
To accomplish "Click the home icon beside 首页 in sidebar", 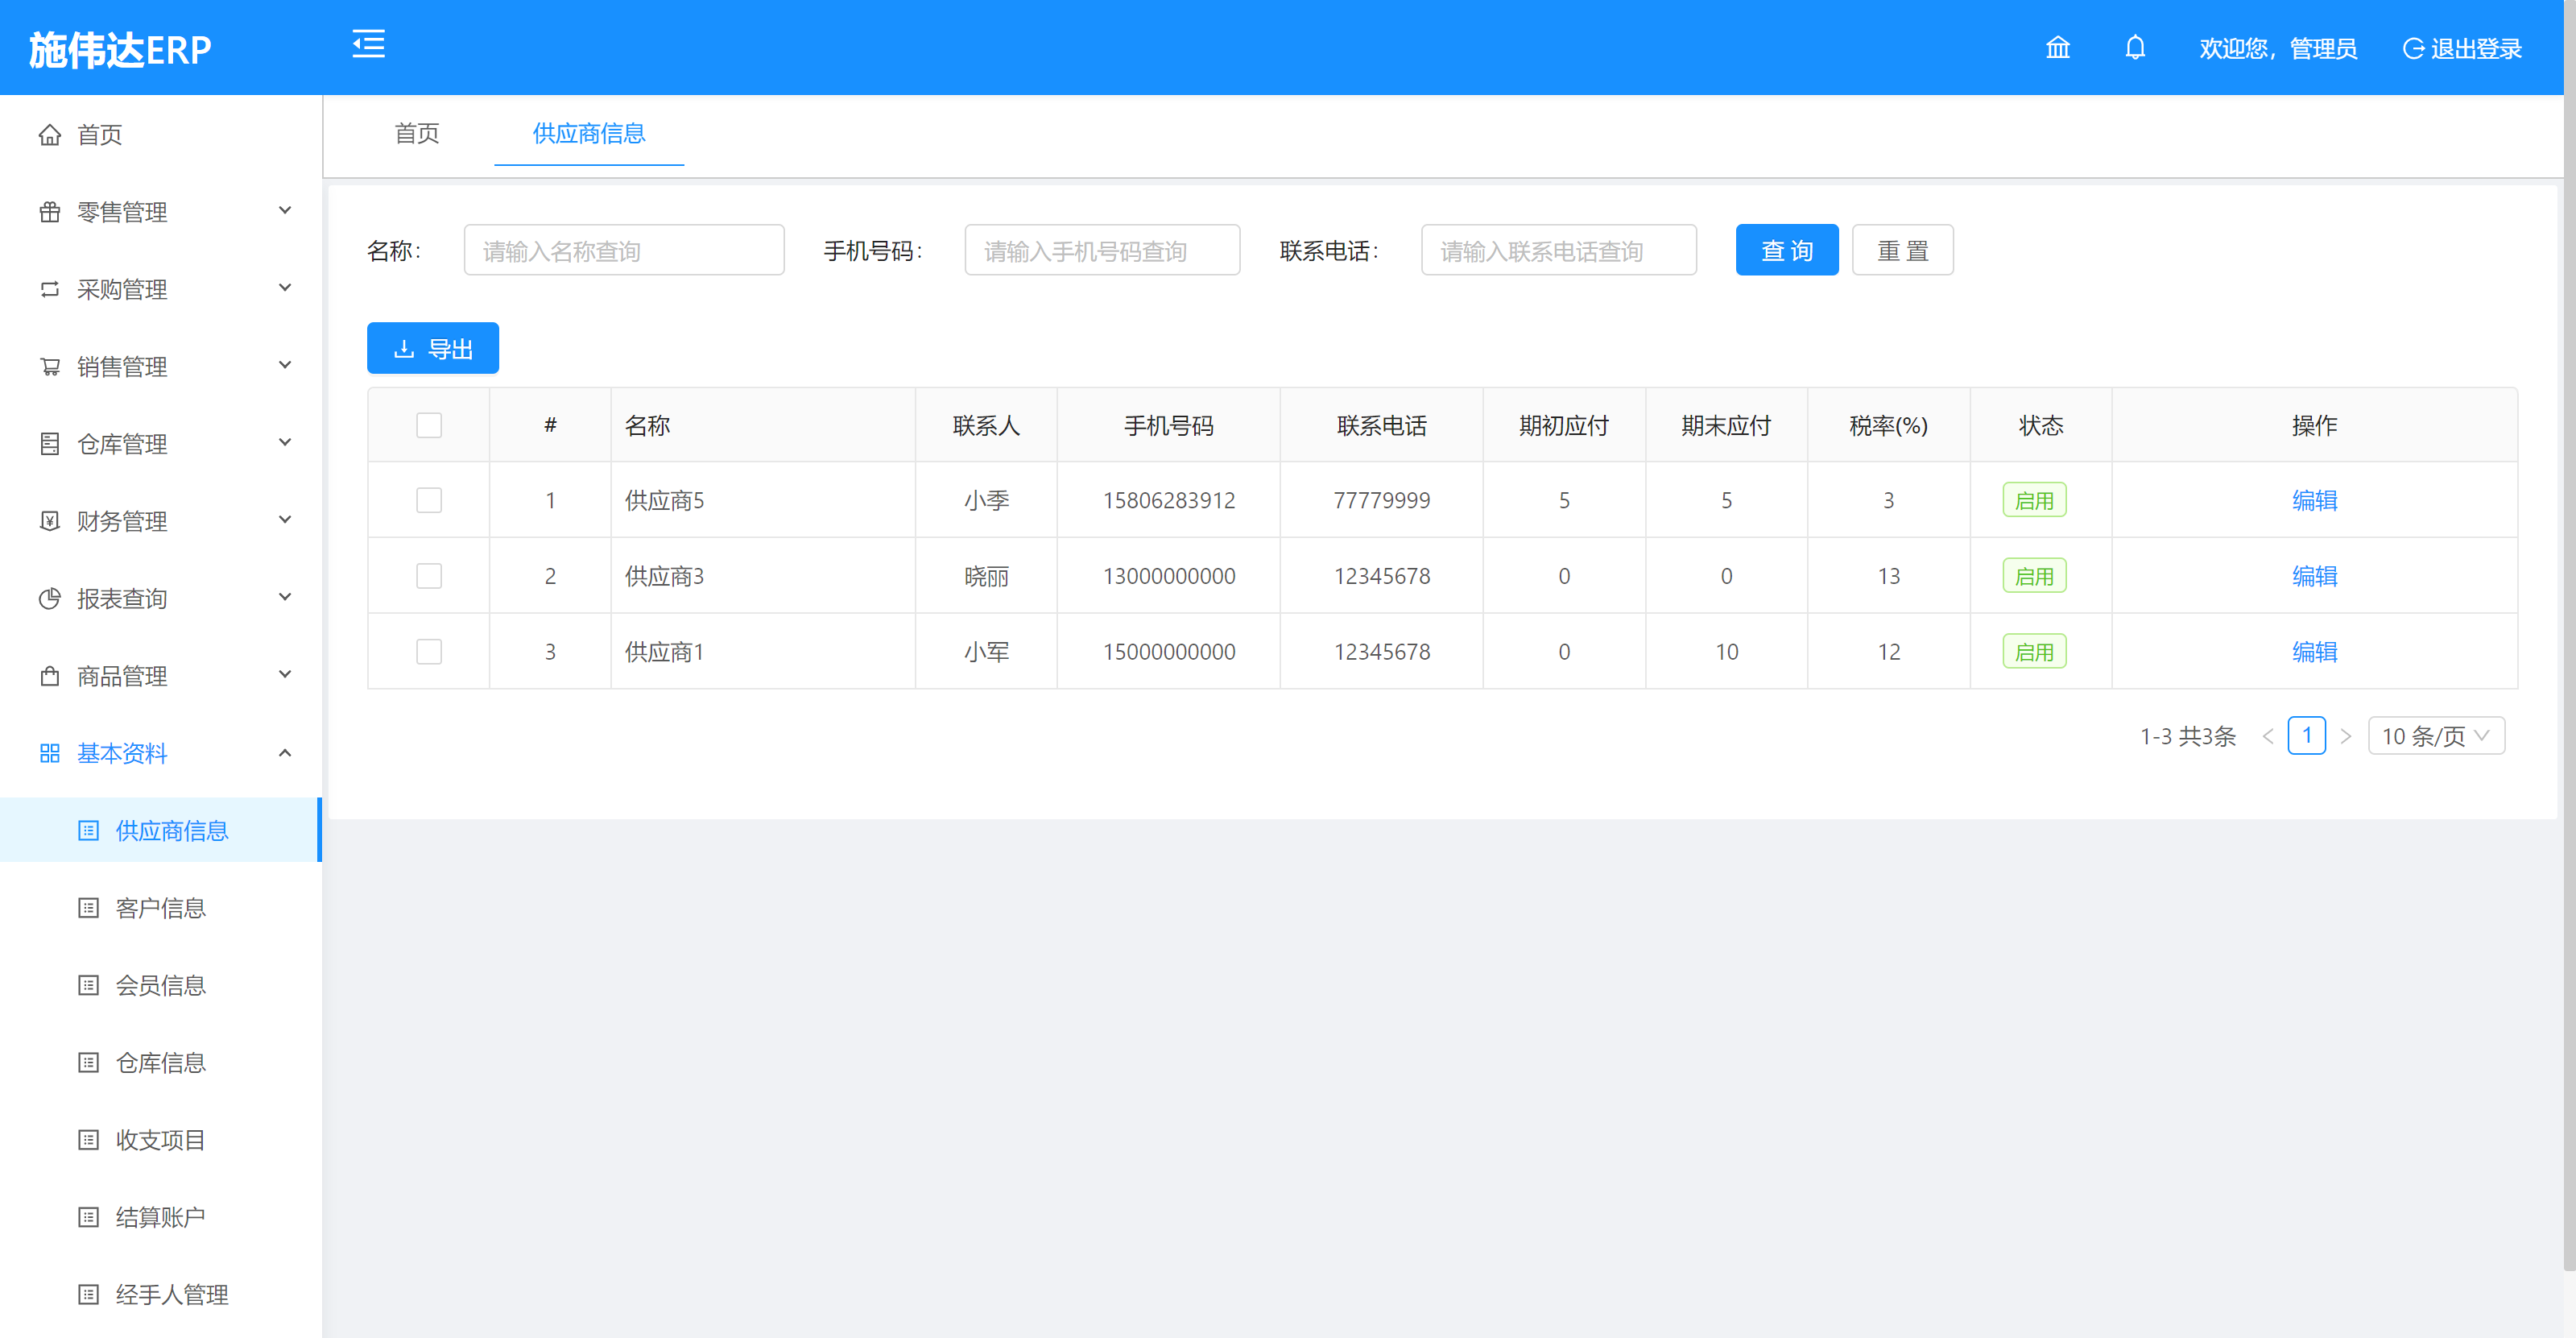I will click(50, 135).
